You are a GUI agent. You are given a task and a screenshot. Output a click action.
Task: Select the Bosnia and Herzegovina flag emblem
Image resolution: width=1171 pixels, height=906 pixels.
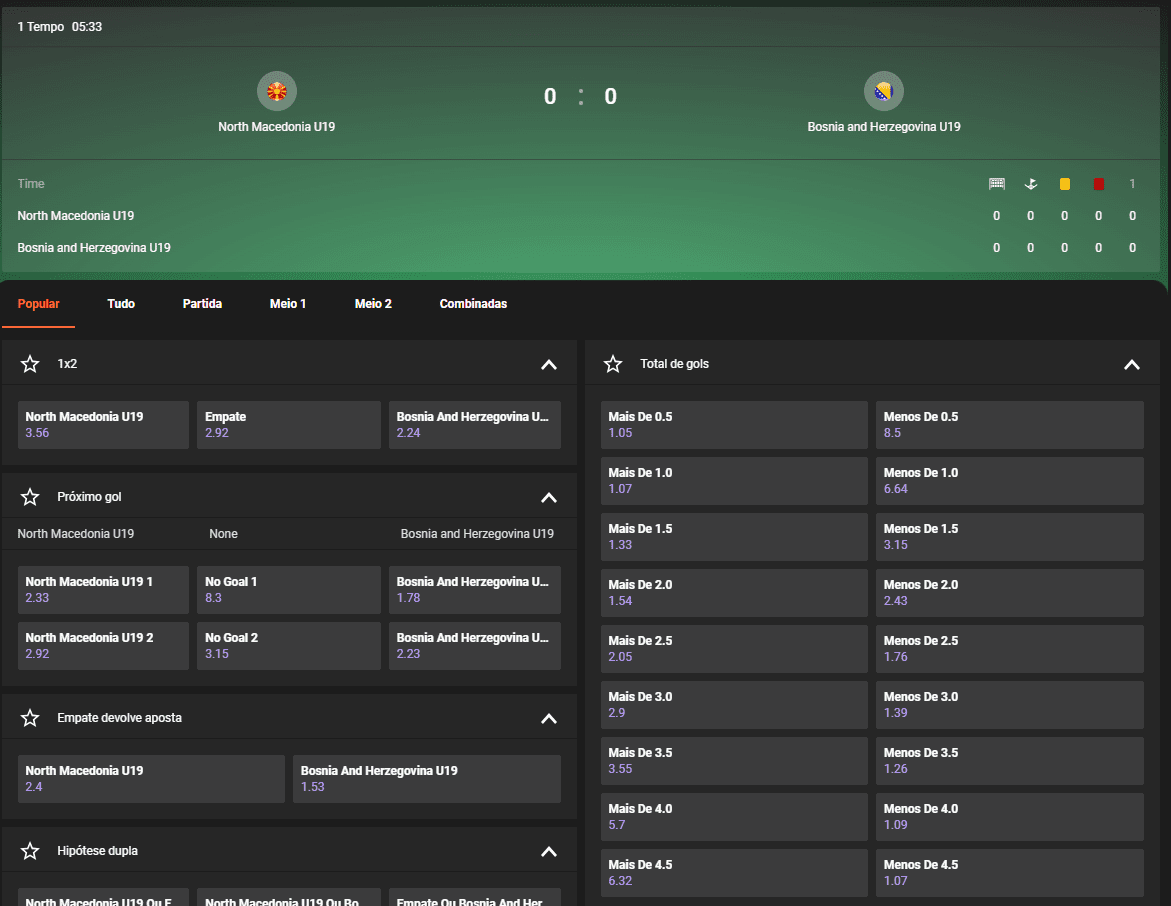(x=883, y=91)
